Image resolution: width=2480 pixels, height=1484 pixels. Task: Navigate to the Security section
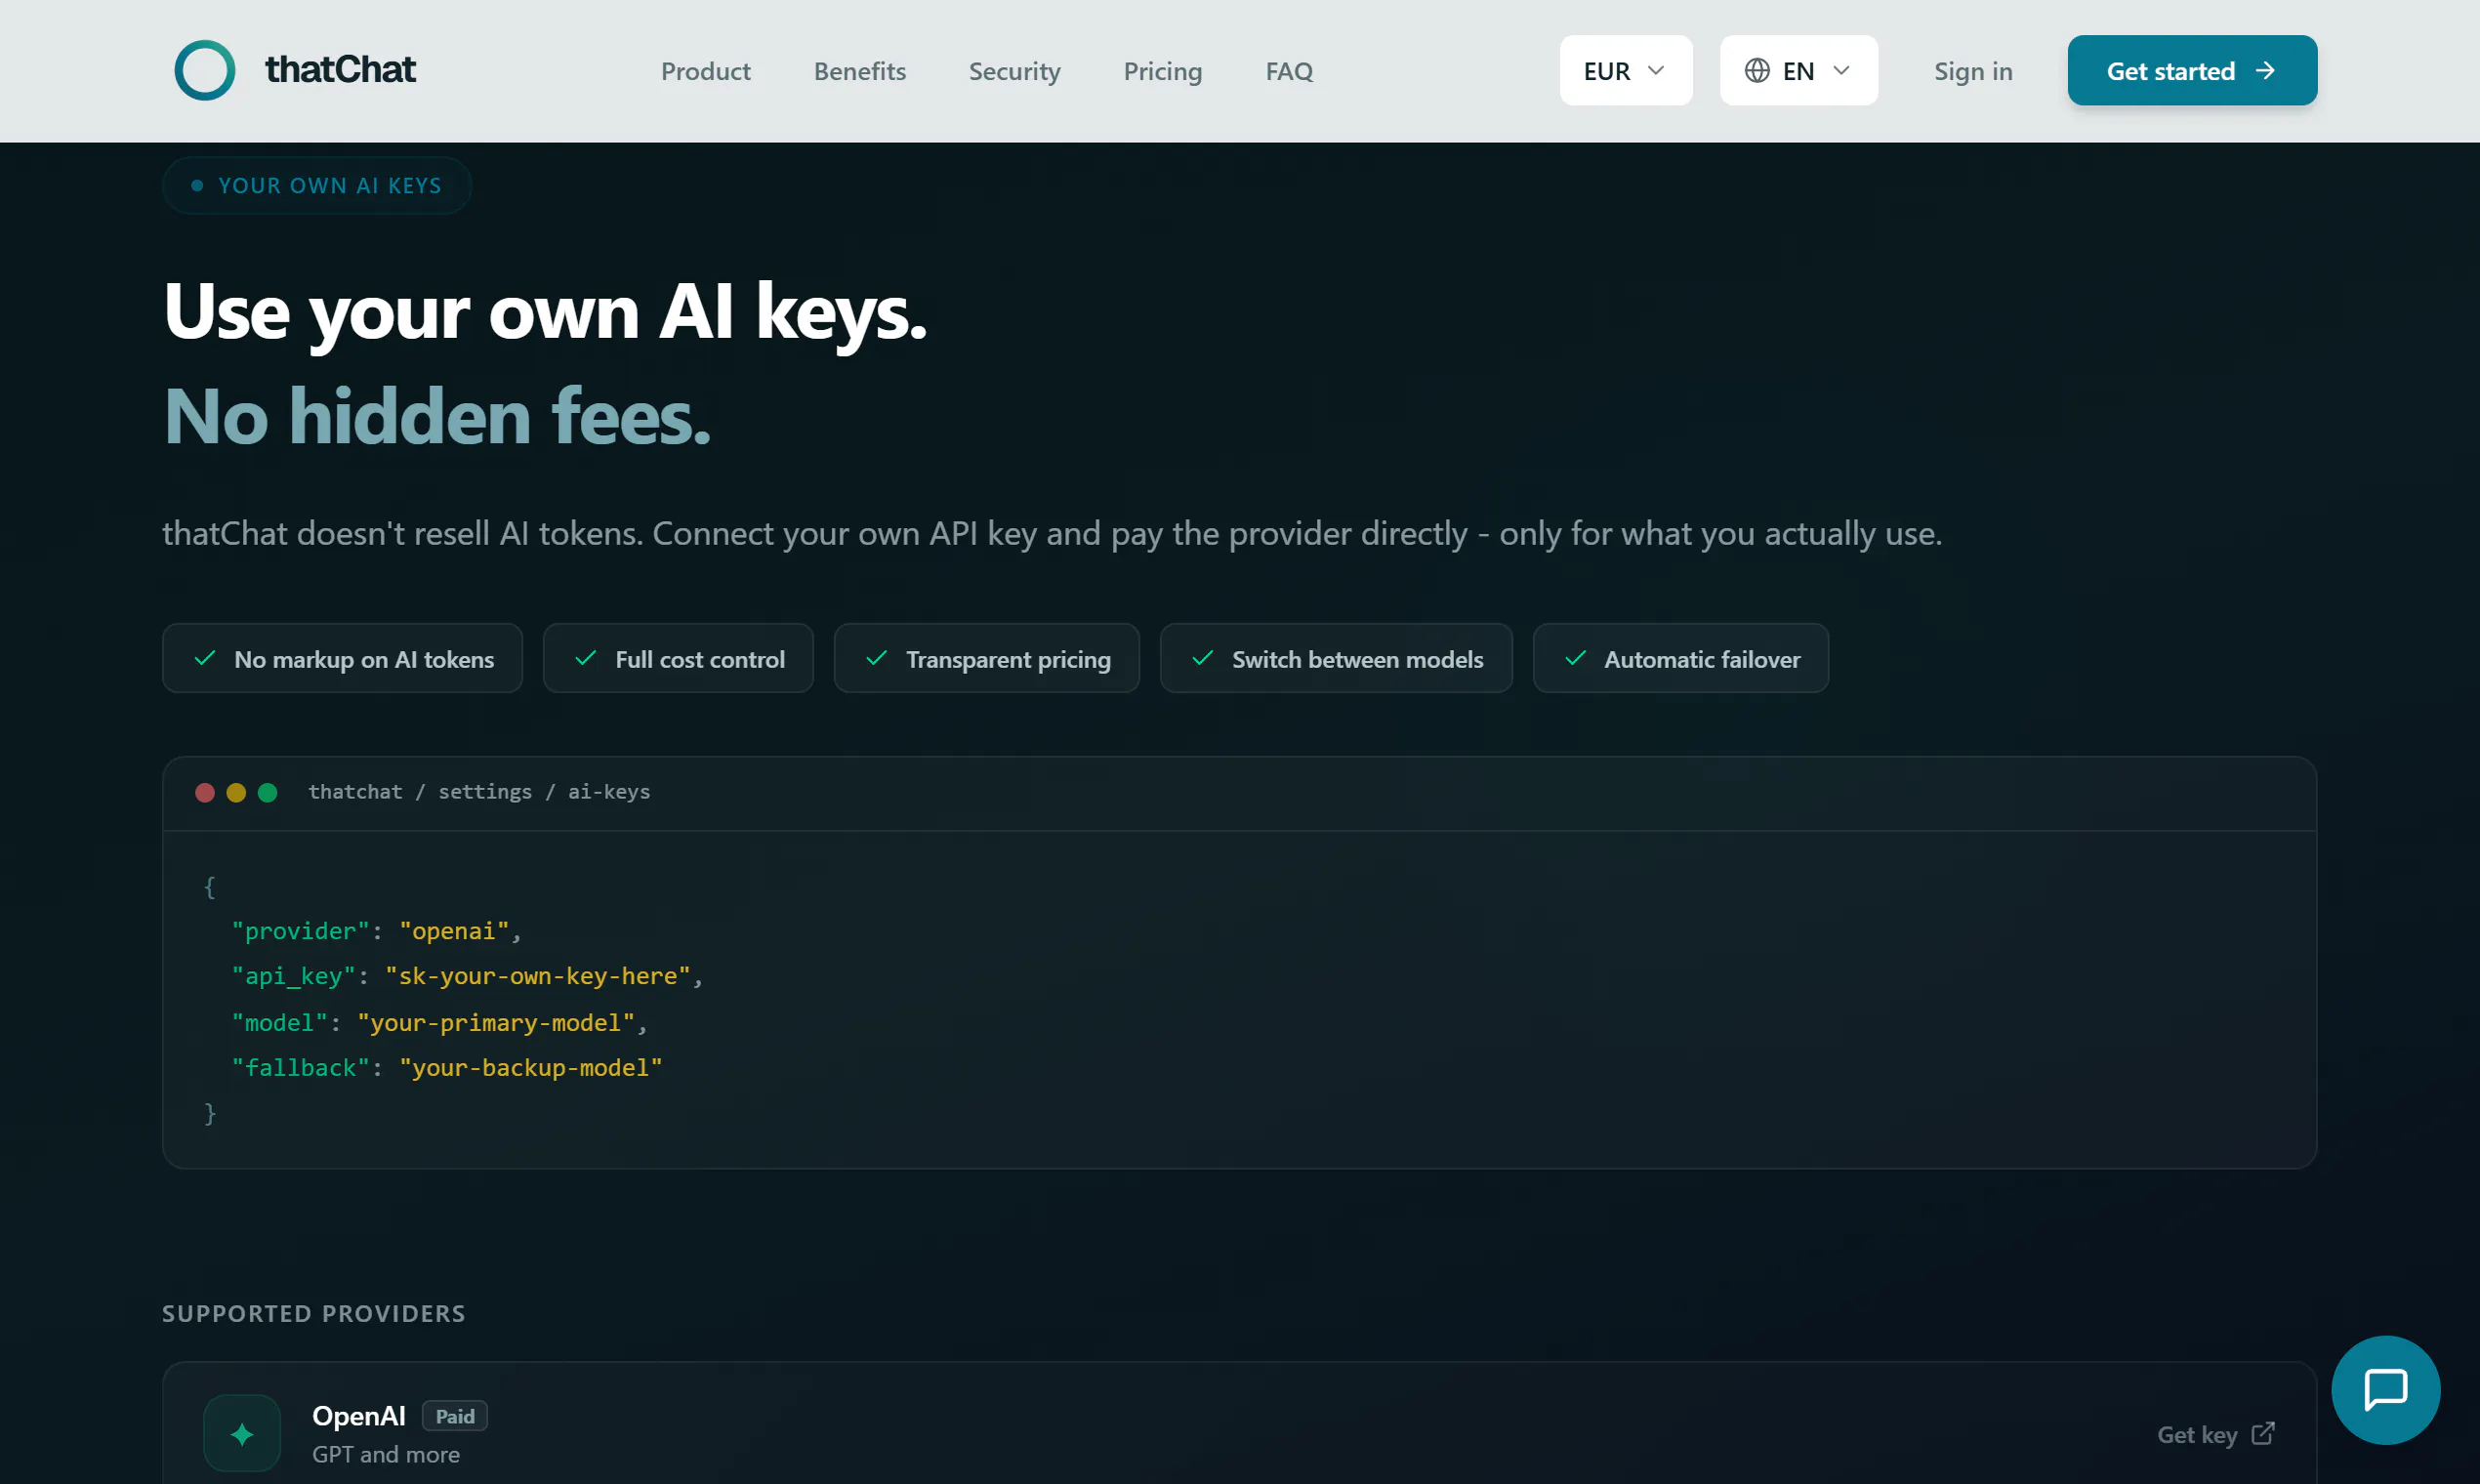click(x=1014, y=71)
